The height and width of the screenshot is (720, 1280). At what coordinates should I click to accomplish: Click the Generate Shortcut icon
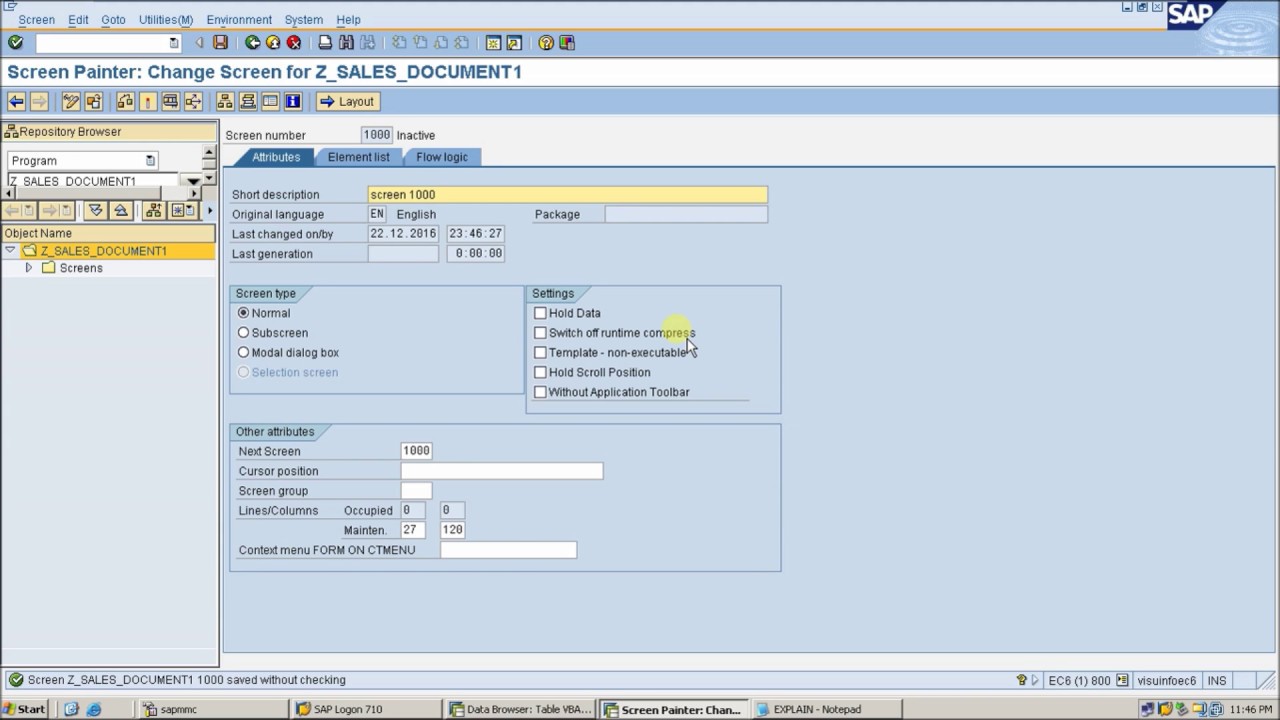[x=514, y=43]
